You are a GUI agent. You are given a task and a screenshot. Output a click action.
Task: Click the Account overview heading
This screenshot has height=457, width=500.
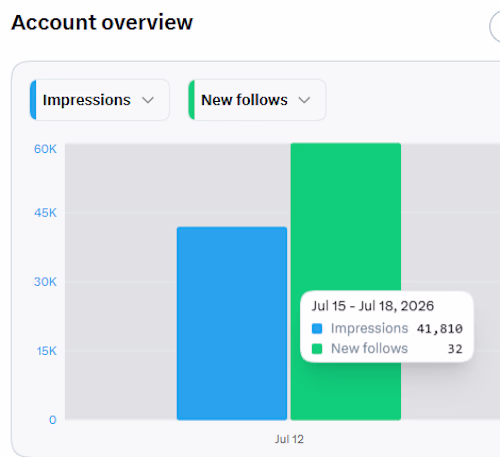coord(102,22)
